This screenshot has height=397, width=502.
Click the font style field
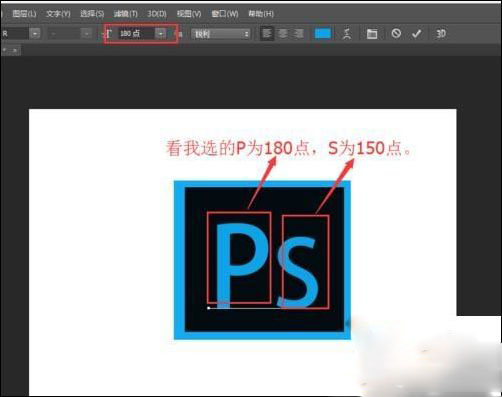[65, 34]
